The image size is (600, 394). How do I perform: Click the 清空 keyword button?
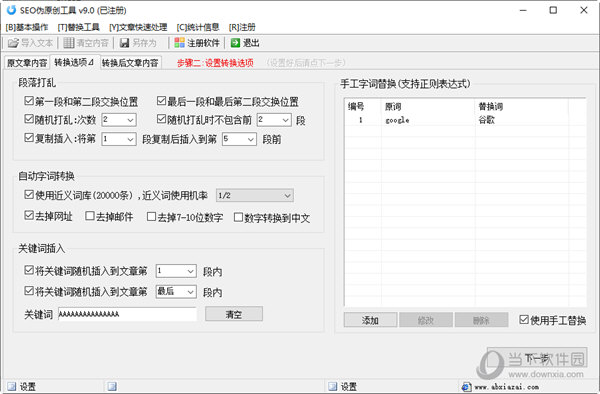coord(234,314)
